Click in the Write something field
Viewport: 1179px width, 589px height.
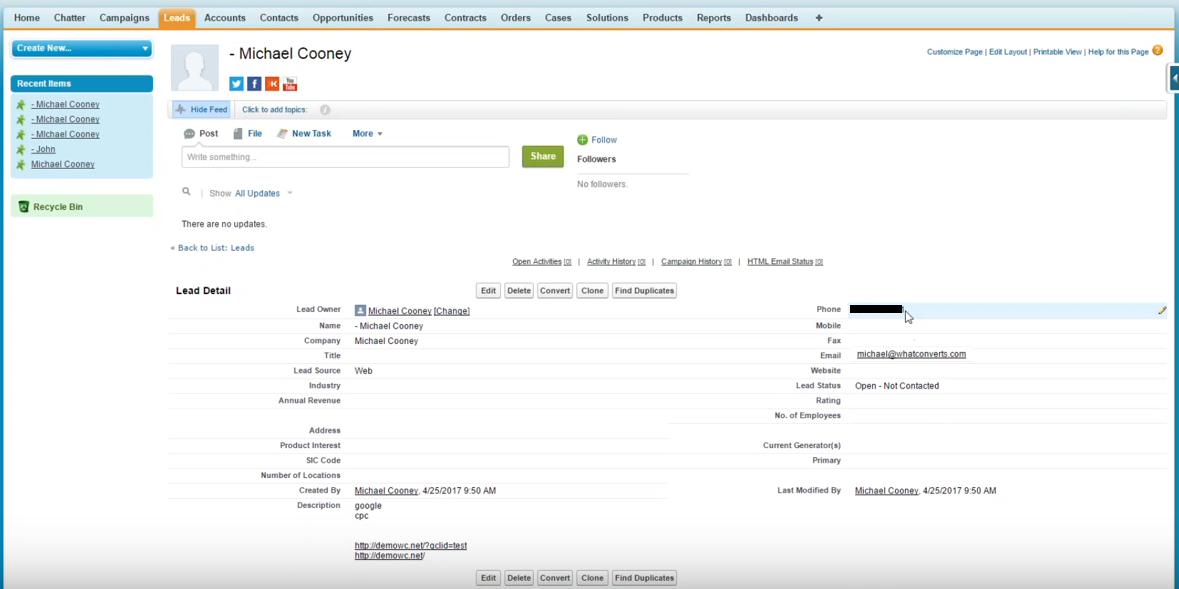click(345, 156)
